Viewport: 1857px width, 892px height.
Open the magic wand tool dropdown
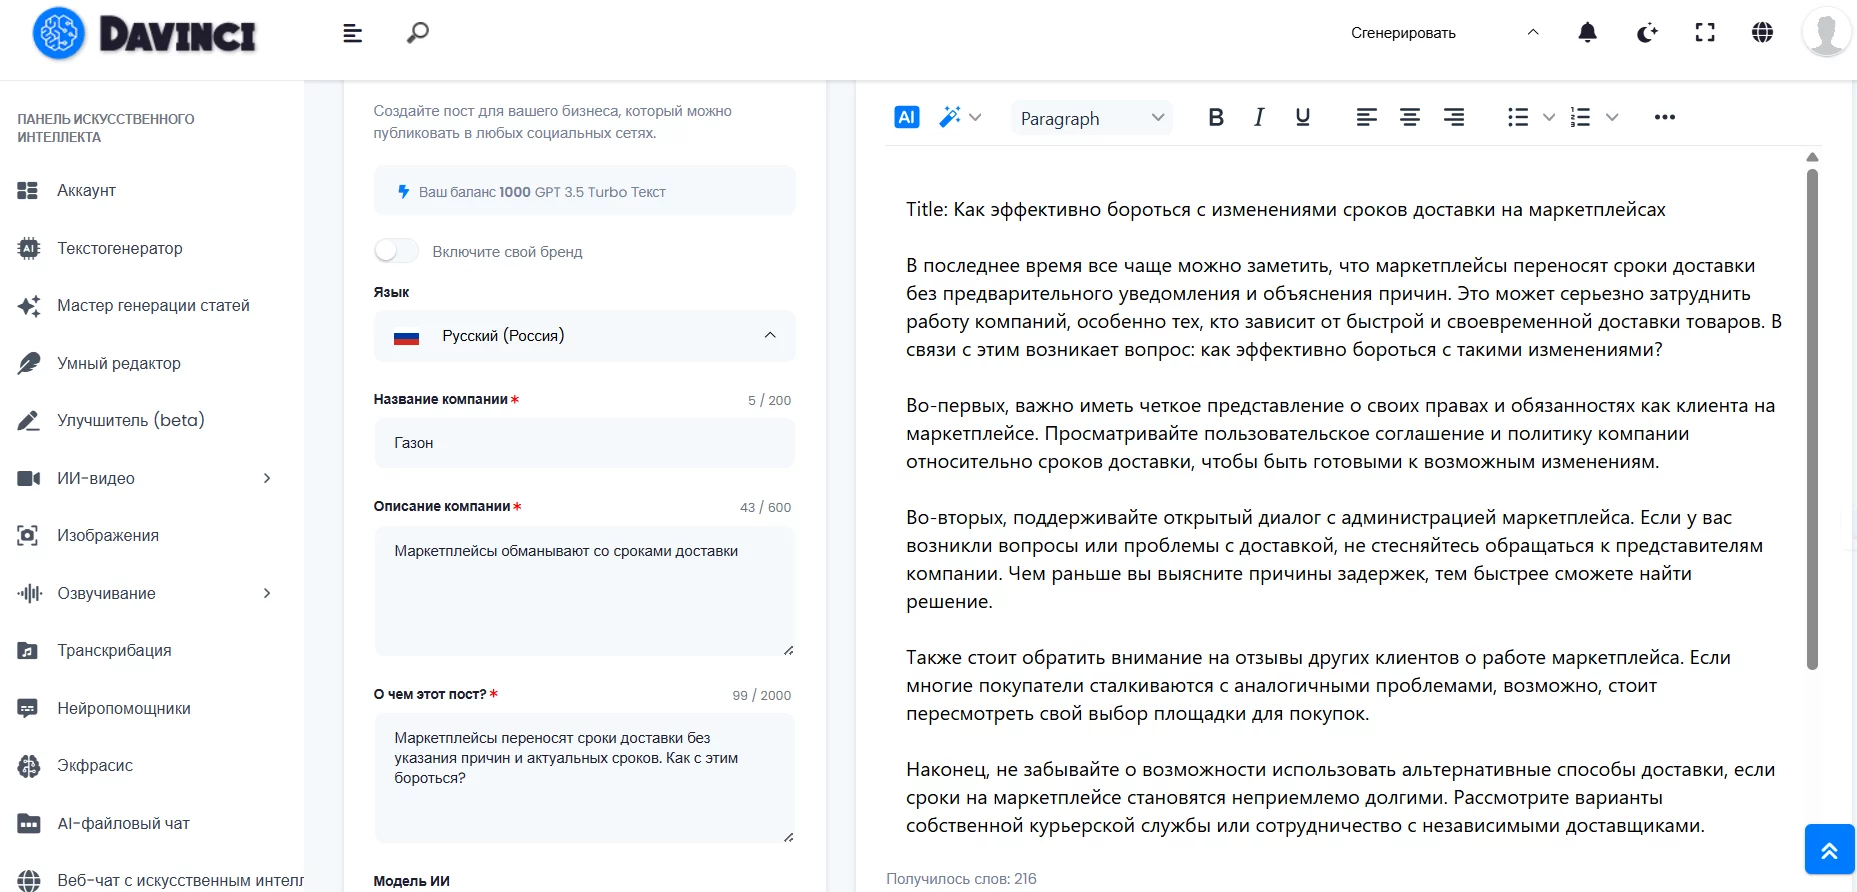click(960, 117)
